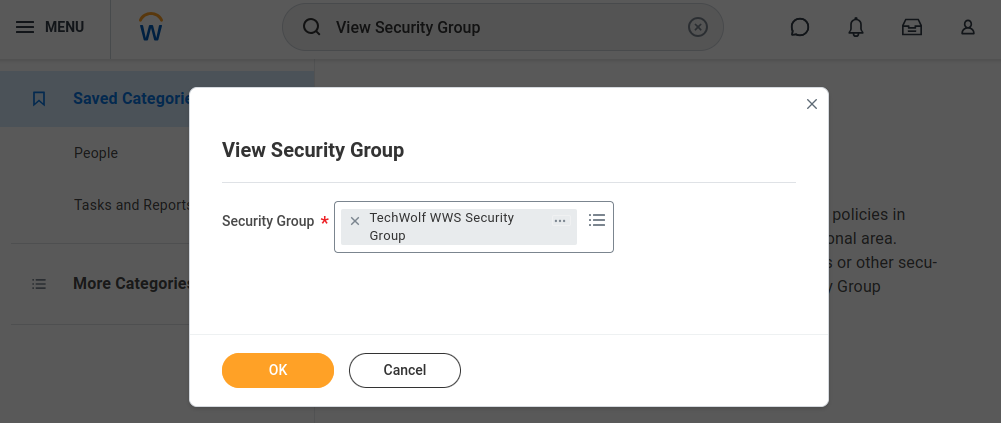Click the OK button
Image resolution: width=1001 pixels, height=423 pixels.
pos(278,370)
